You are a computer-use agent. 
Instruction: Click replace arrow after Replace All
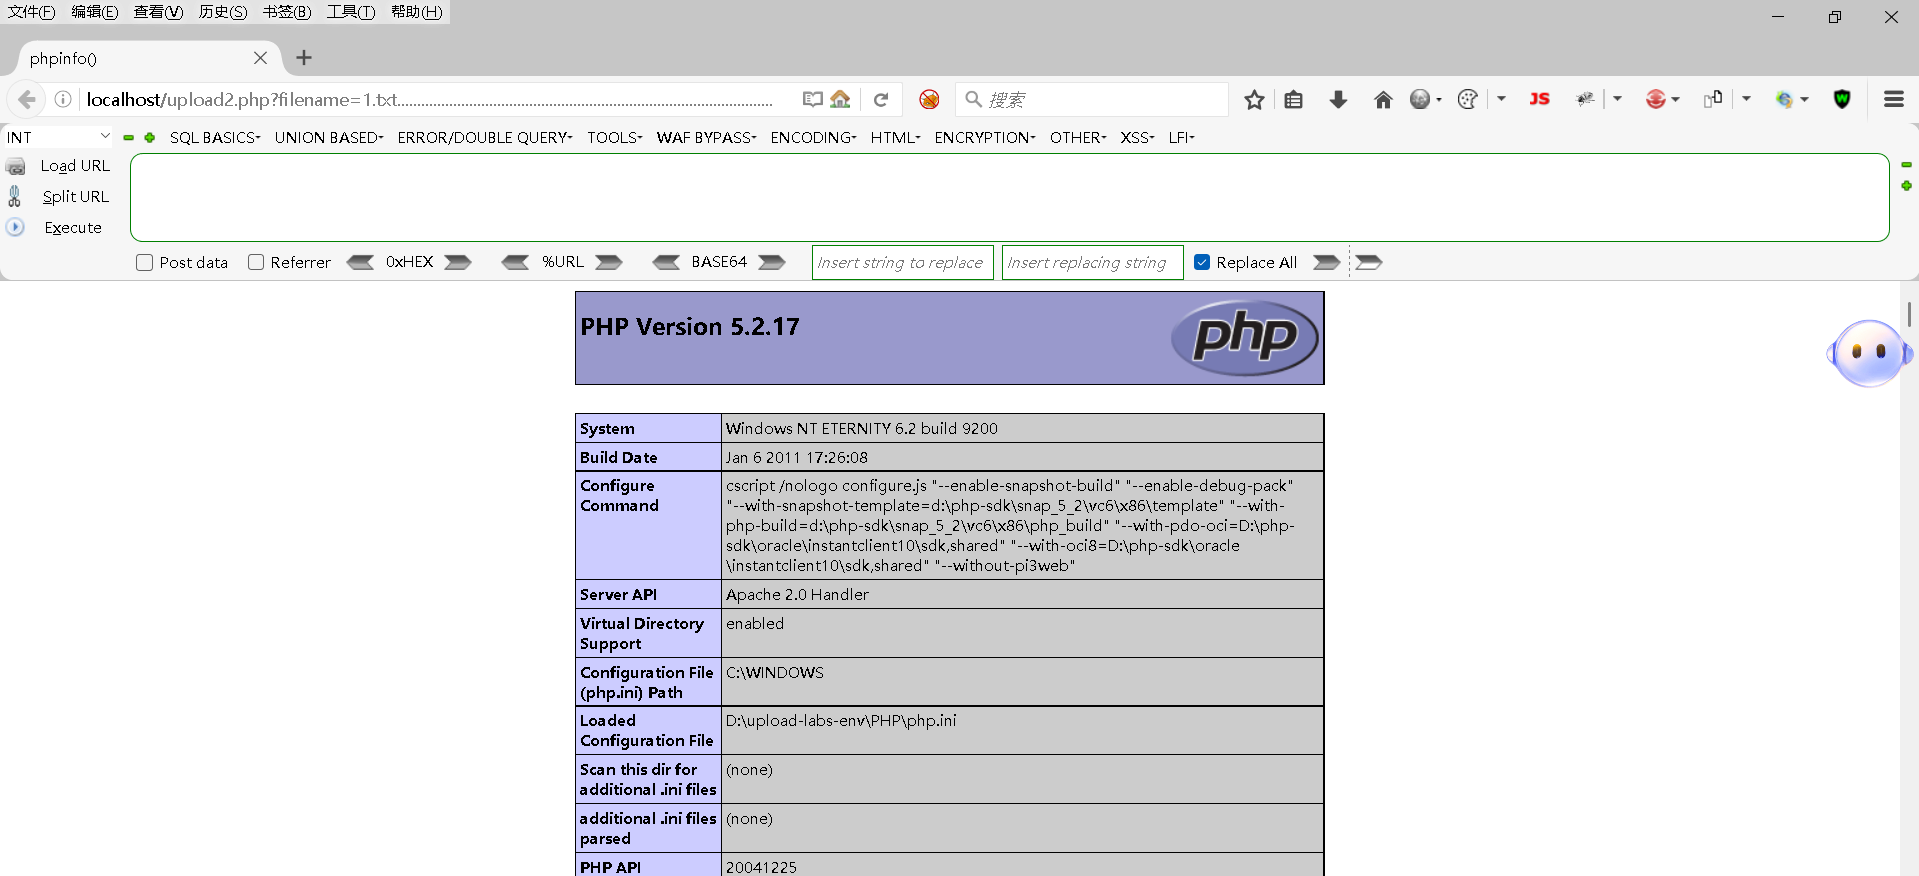point(1326,262)
